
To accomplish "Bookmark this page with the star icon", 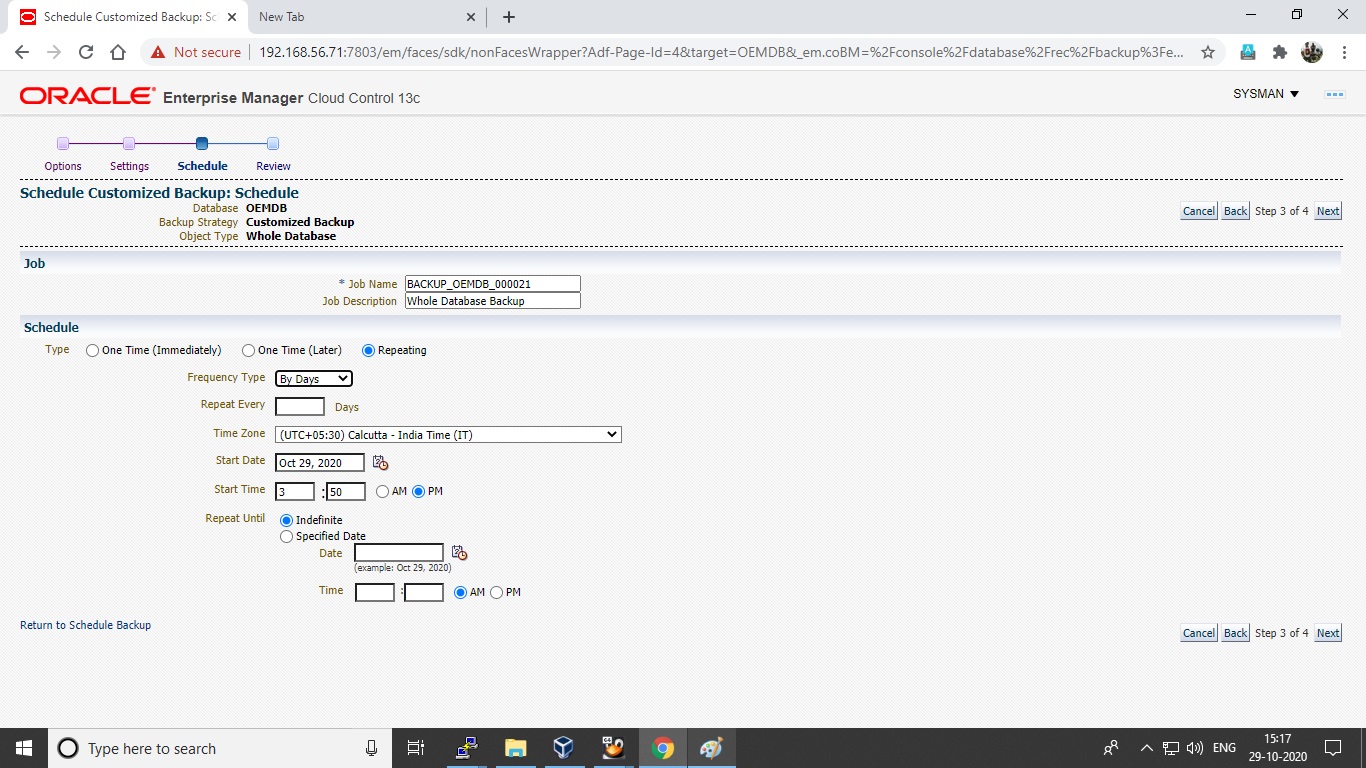I will tap(1209, 53).
